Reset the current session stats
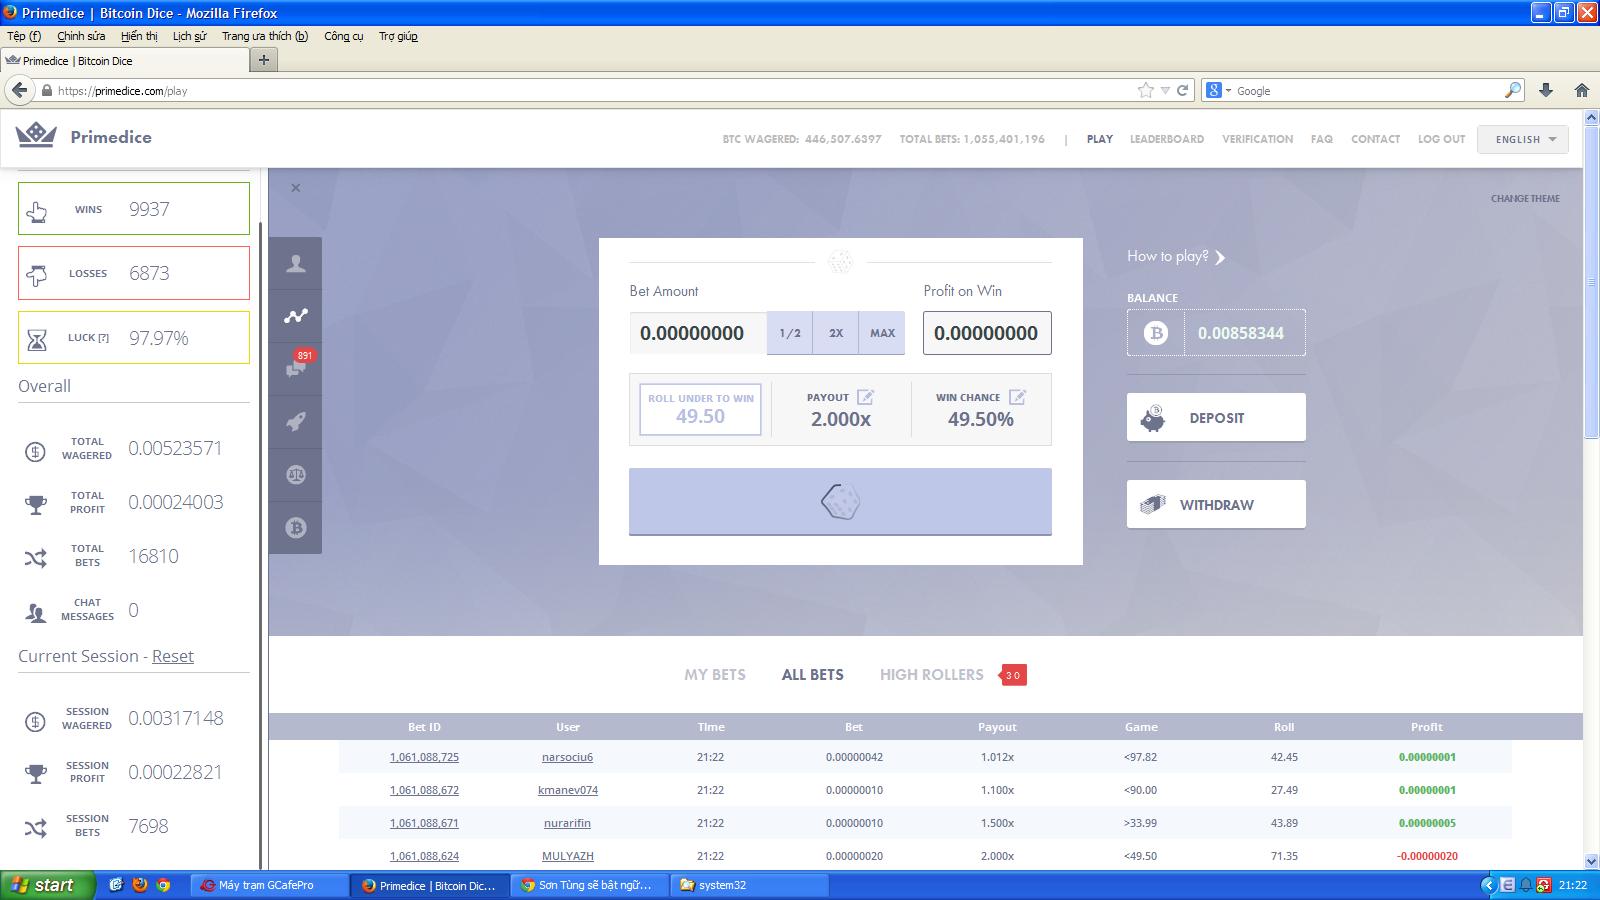The height and width of the screenshot is (900, 1600). click(x=173, y=656)
